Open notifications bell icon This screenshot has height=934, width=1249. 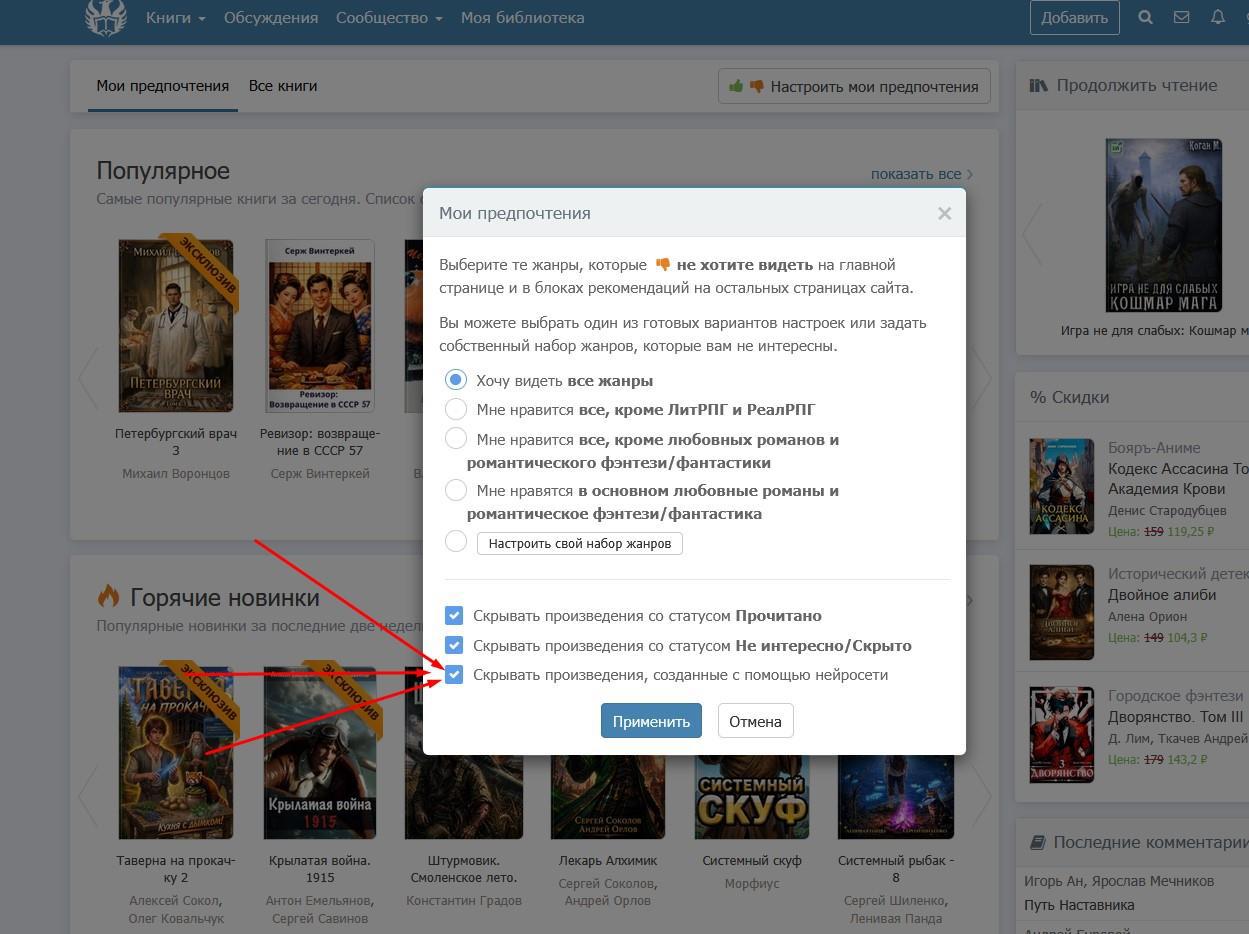[x=1218, y=17]
